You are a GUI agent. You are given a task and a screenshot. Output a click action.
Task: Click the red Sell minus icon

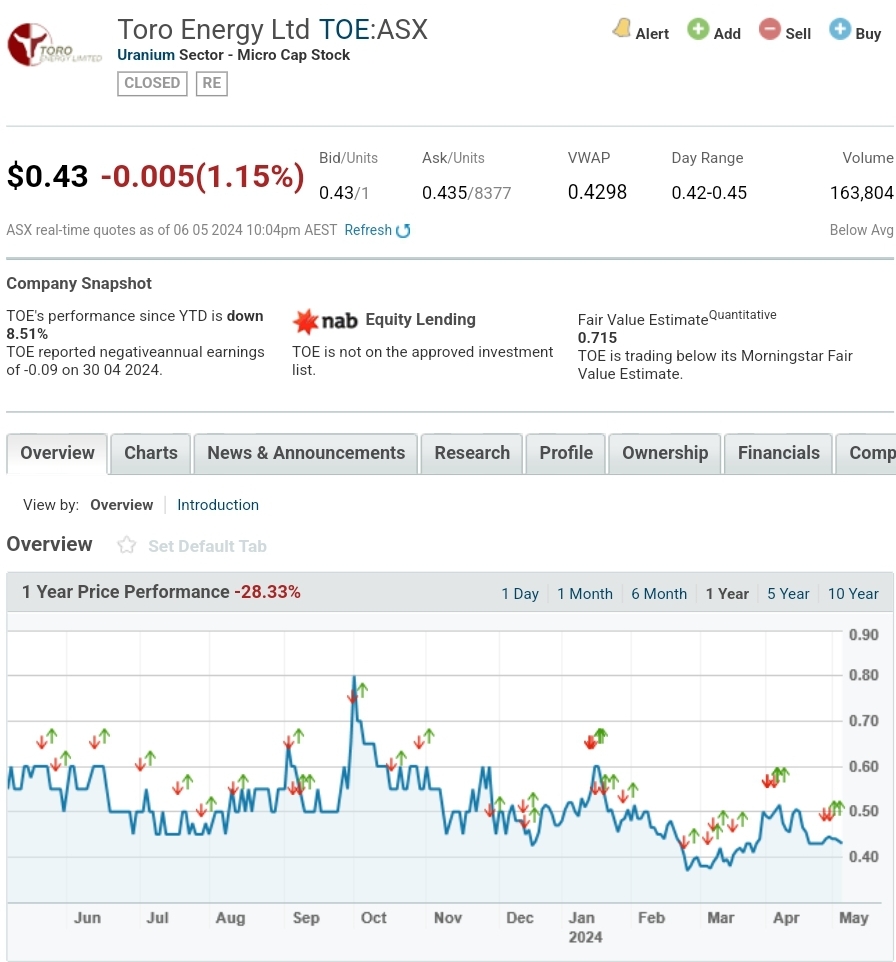[770, 29]
